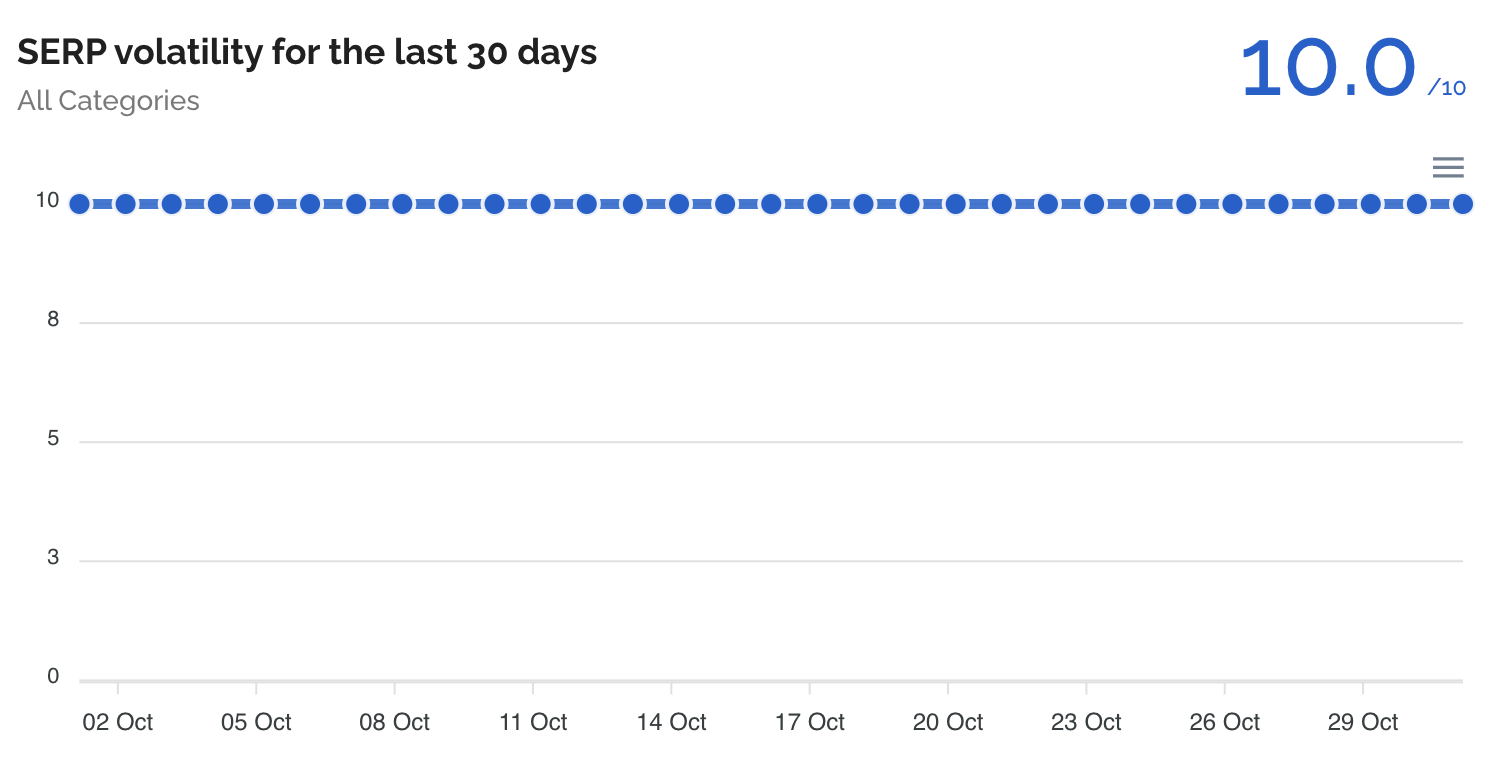Click the 8 gridline label
1496x760 pixels.
51,319
